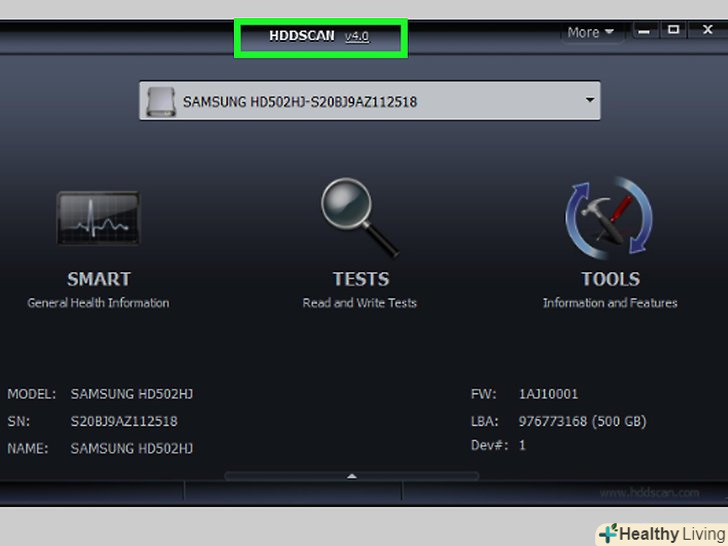Click the SMART label text
728x546 pixels.
tap(99, 279)
